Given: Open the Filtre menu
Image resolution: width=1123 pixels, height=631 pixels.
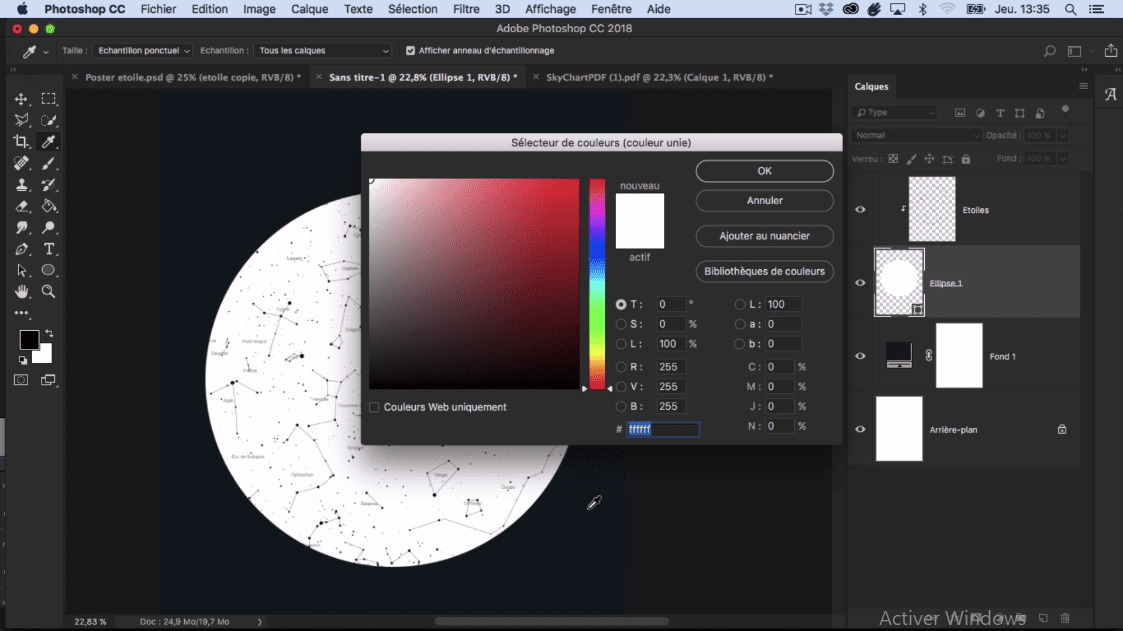Looking at the screenshot, I should pos(466,9).
